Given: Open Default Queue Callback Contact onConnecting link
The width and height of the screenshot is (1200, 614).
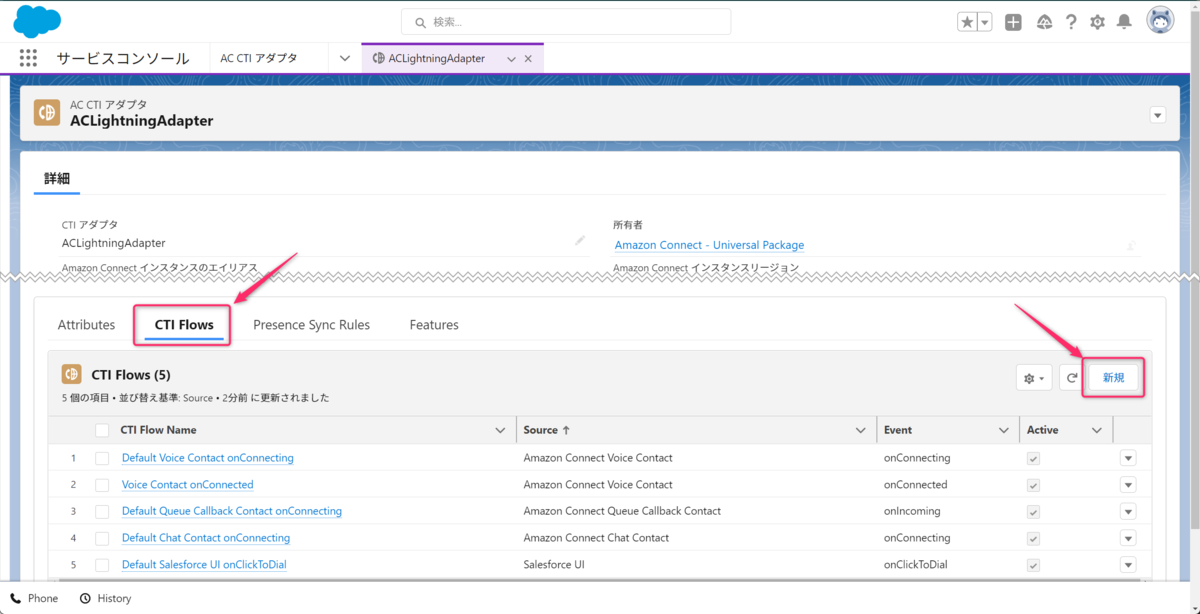Looking at the screenshot, I should (232, 511).
